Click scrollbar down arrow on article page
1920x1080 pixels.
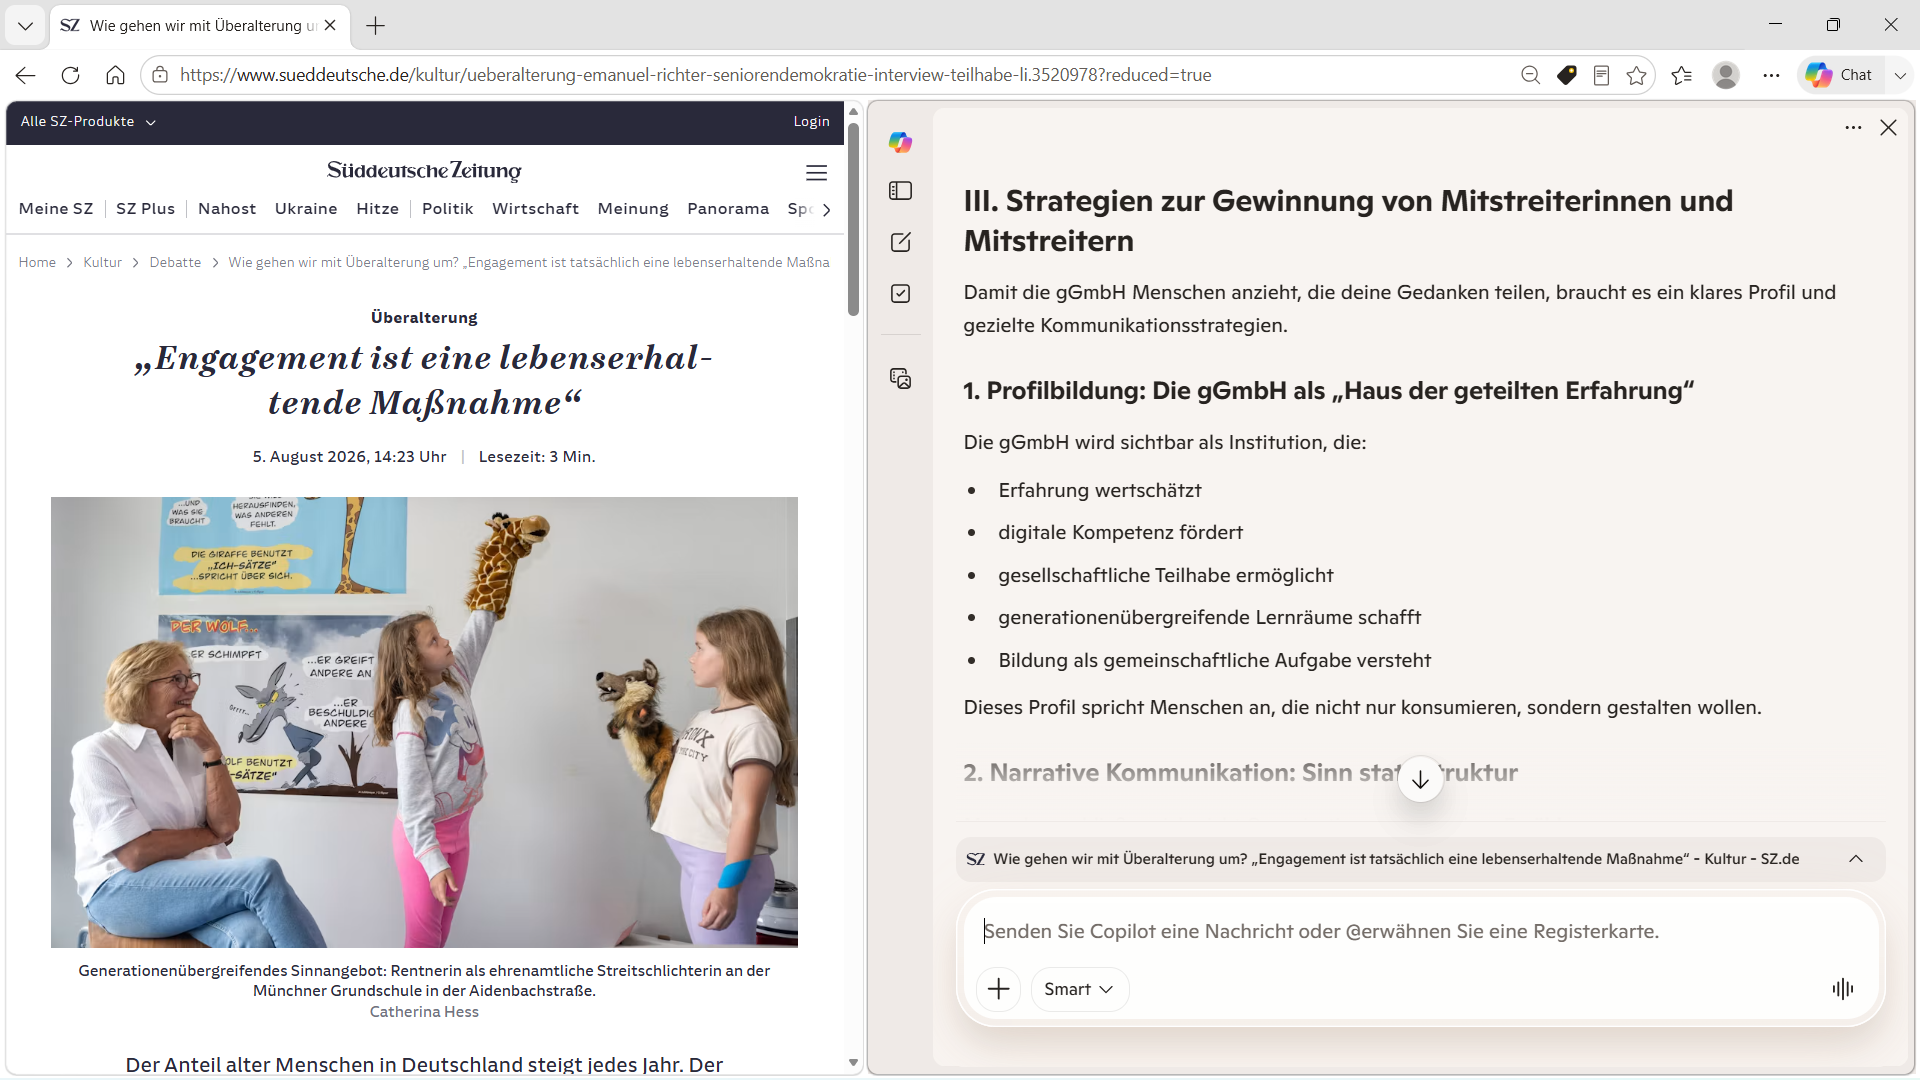coord(853,1062)
